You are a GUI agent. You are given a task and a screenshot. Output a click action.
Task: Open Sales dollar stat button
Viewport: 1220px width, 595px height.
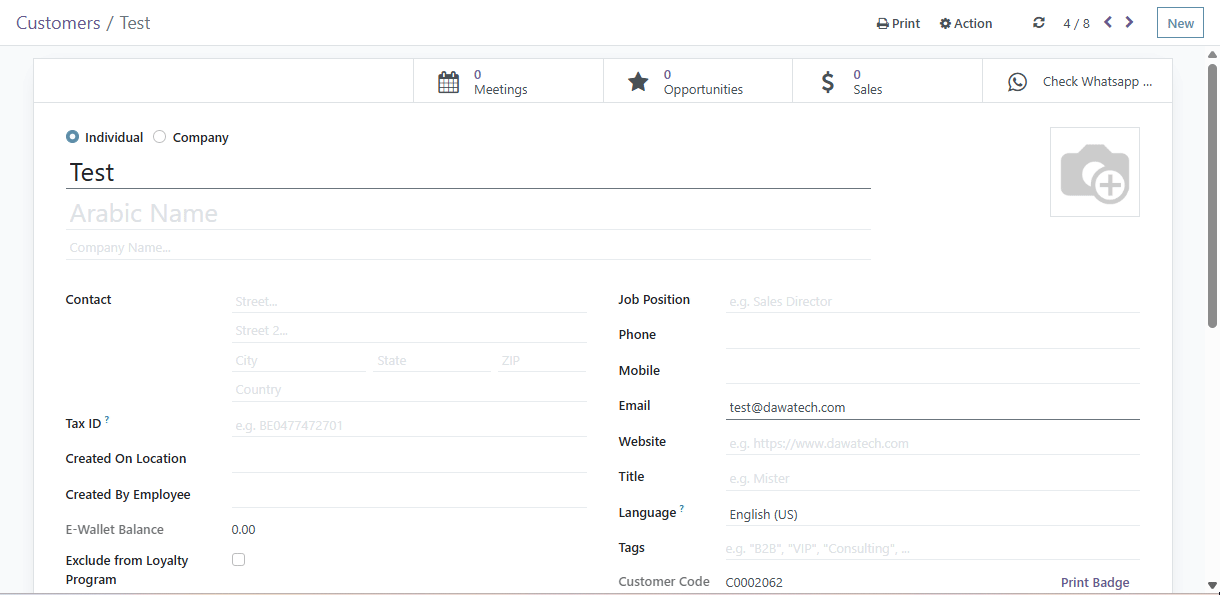click(887, 81)
